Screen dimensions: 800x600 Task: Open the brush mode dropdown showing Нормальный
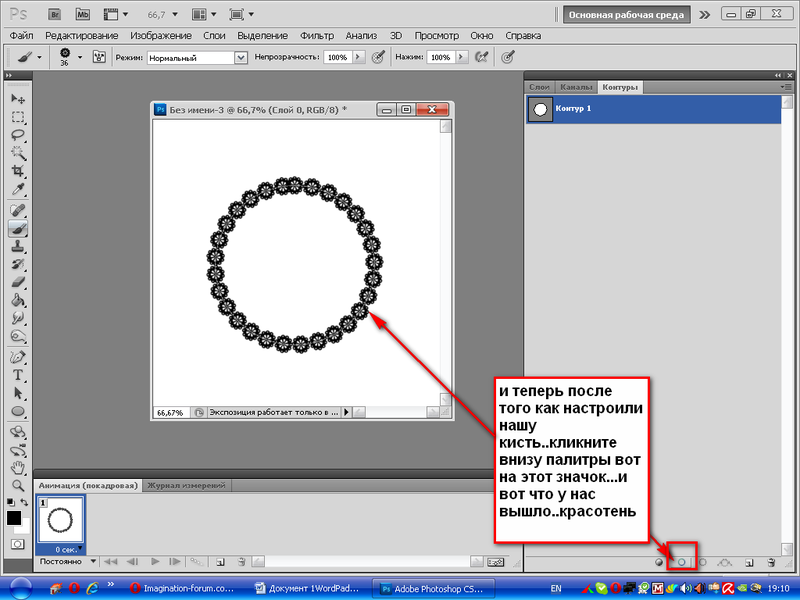coord(197,58)
